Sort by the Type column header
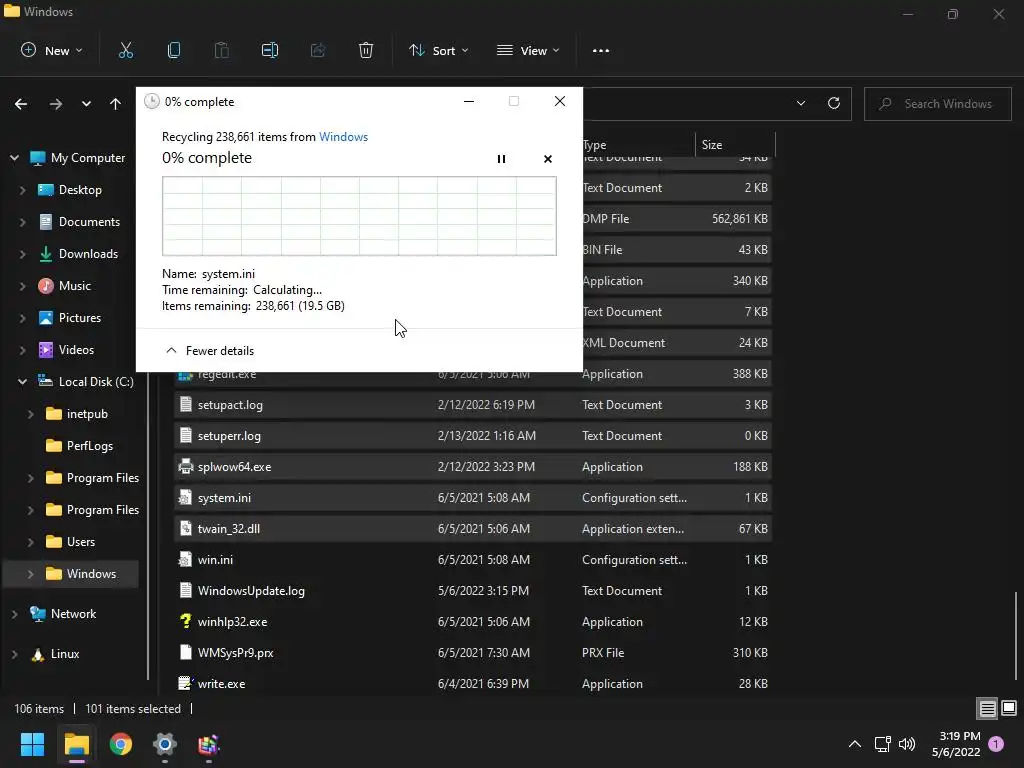This screenshot has height=768, width=1024. pos(637,144)
